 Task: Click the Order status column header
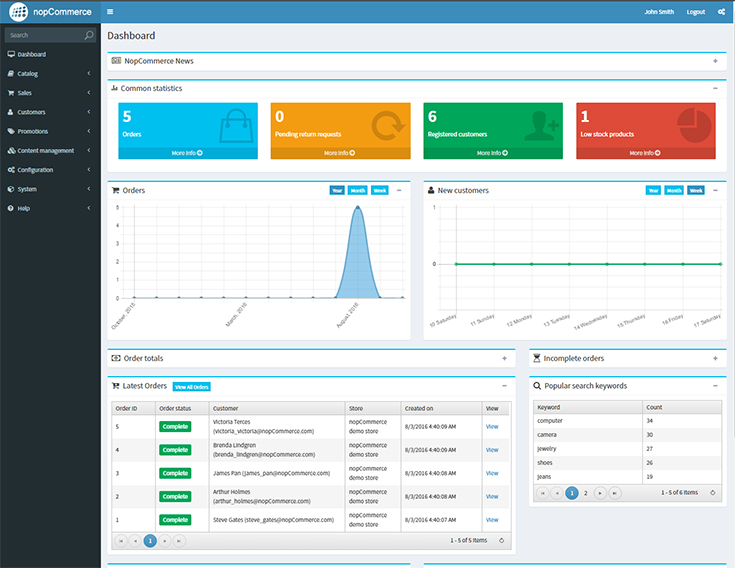tap(182, 408)
